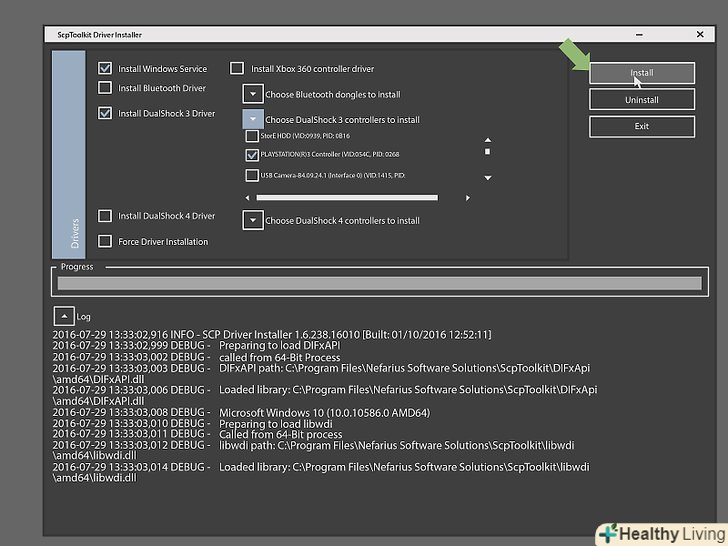Collapse Choose DualShock 3 controllers list
The image size is (728, 546).
coord(253,119)
